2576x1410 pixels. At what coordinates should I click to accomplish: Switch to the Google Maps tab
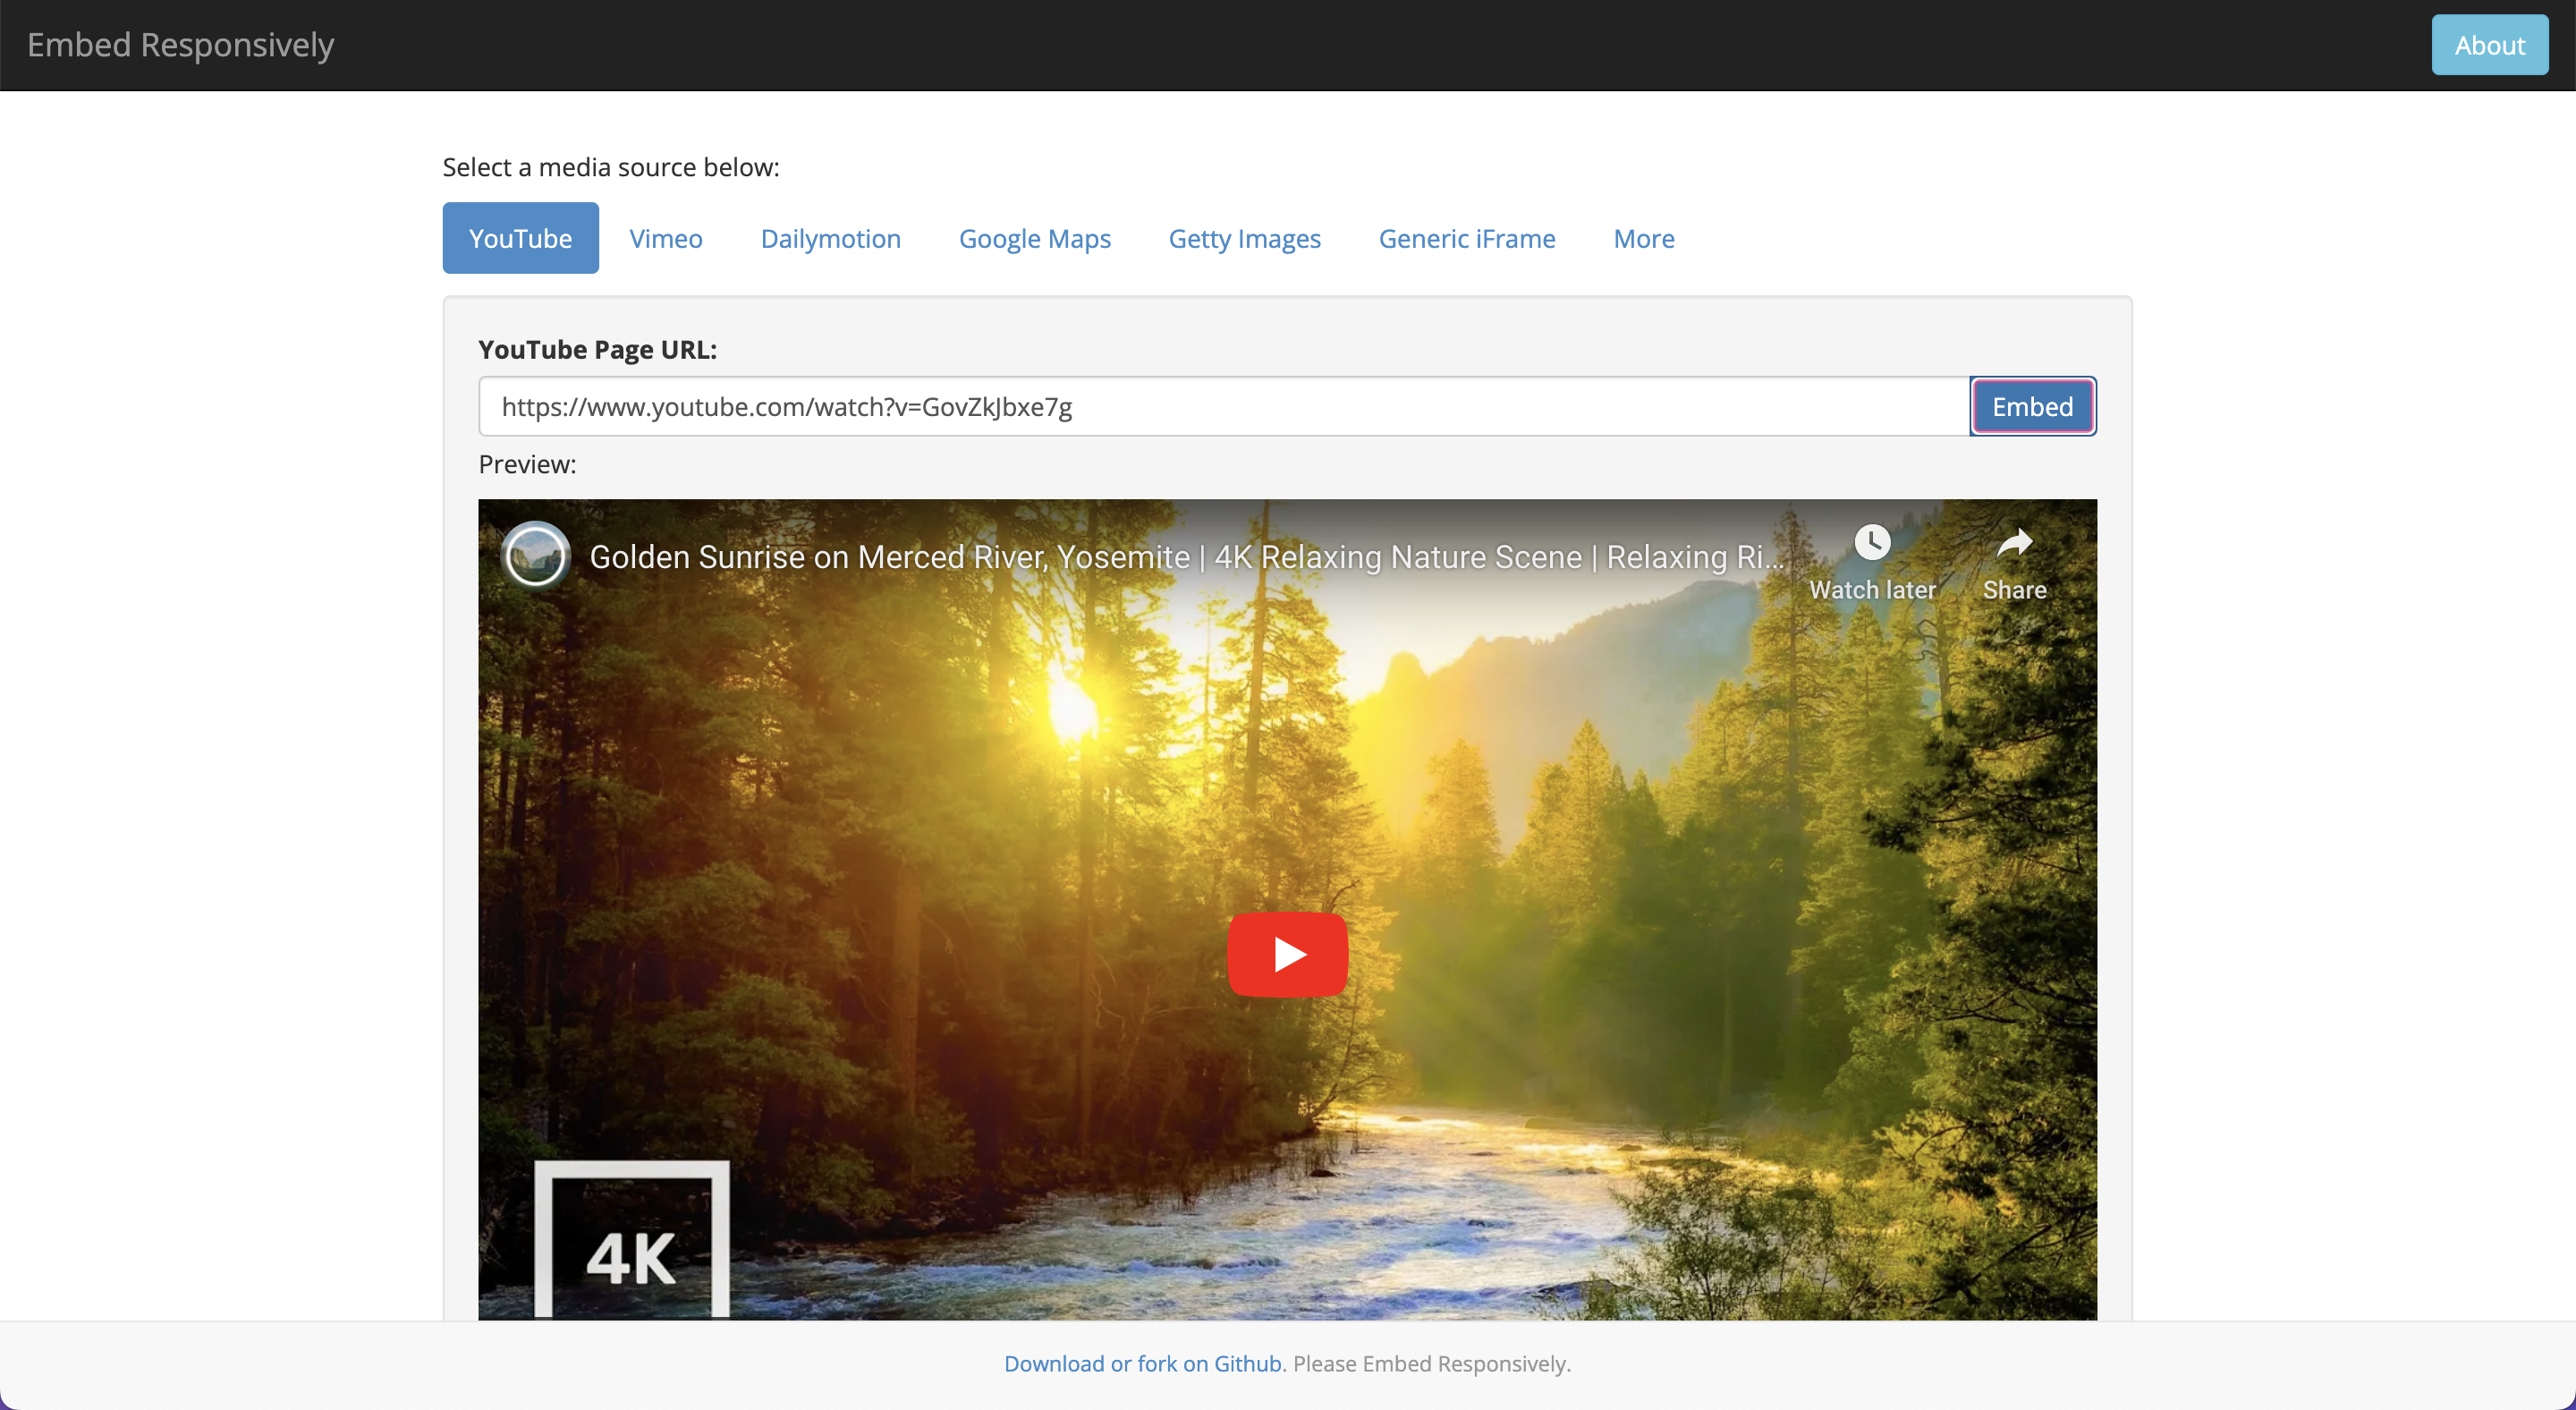click(1034, 239)
